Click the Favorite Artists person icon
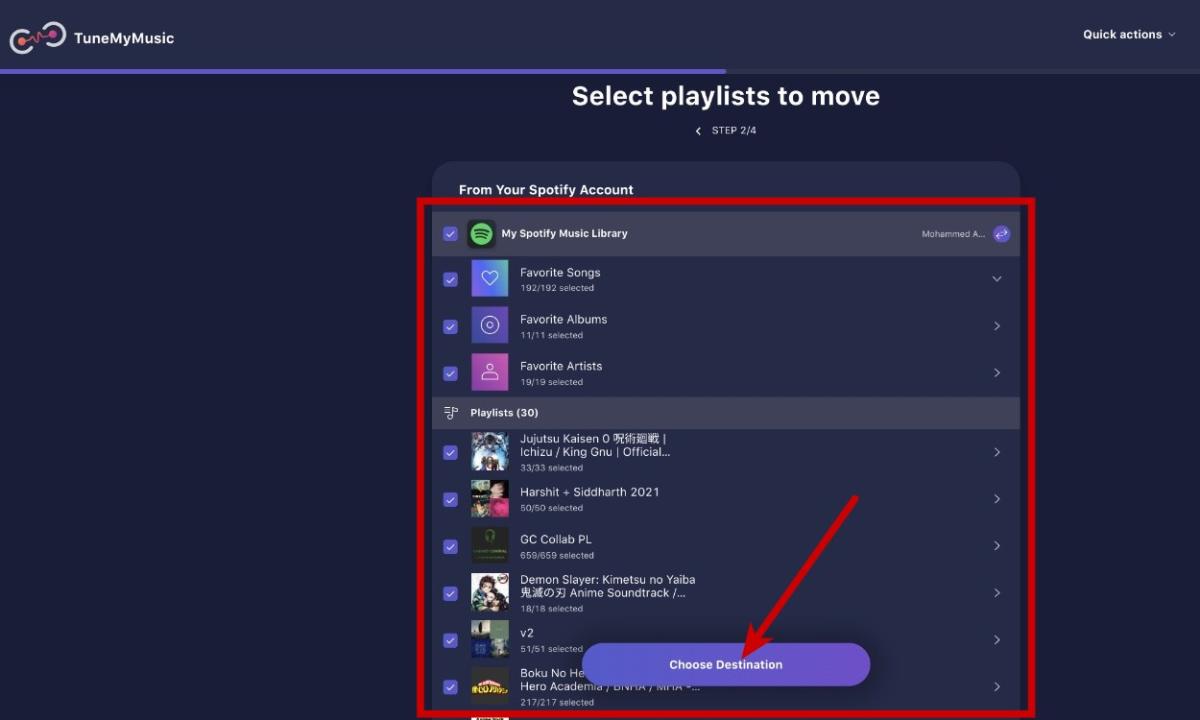This screenshot has height=720, width=1200. point(489,372)
